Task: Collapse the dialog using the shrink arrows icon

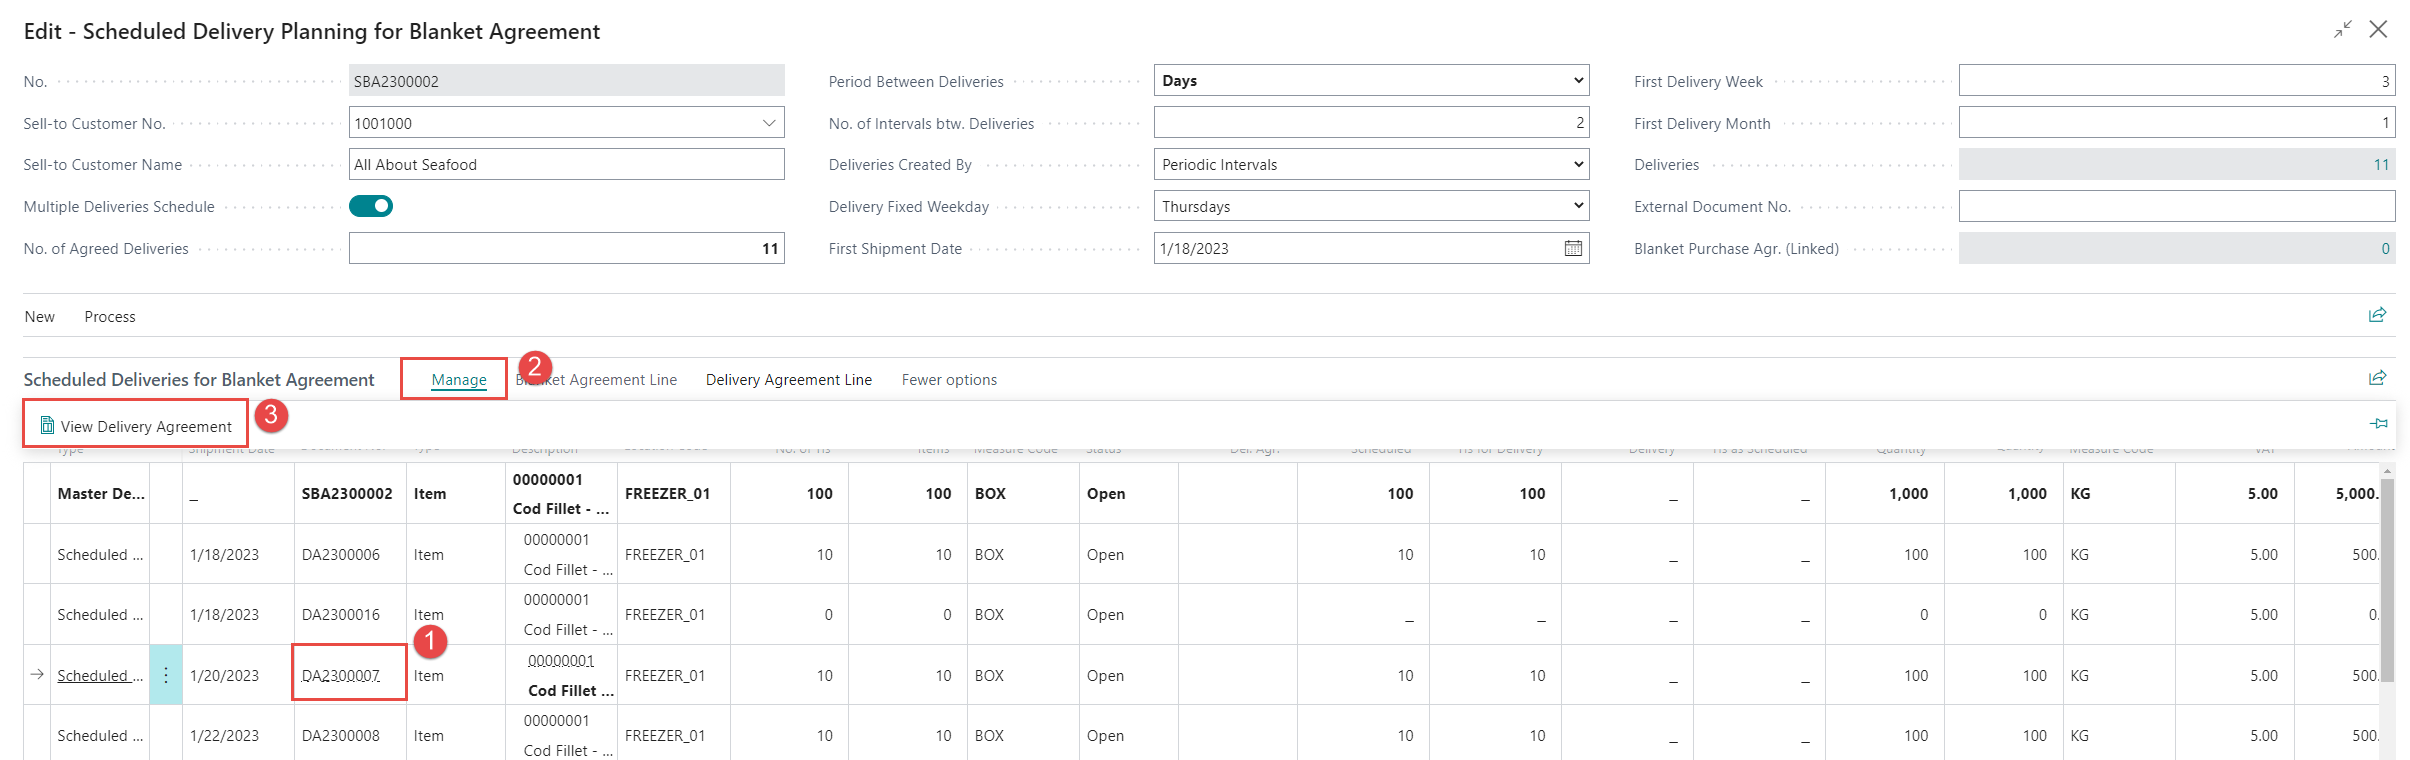Action: 2342,30
